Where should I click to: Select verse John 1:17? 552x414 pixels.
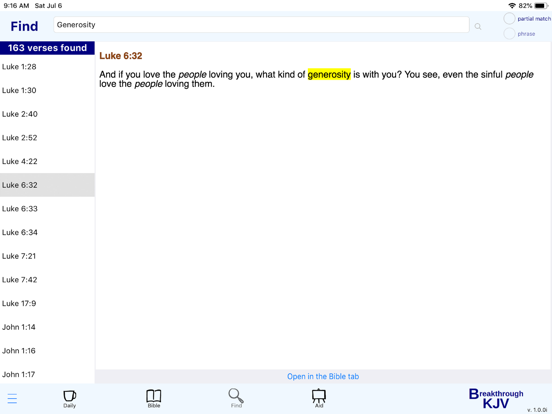pyautogui.click(x=47, y=374)
